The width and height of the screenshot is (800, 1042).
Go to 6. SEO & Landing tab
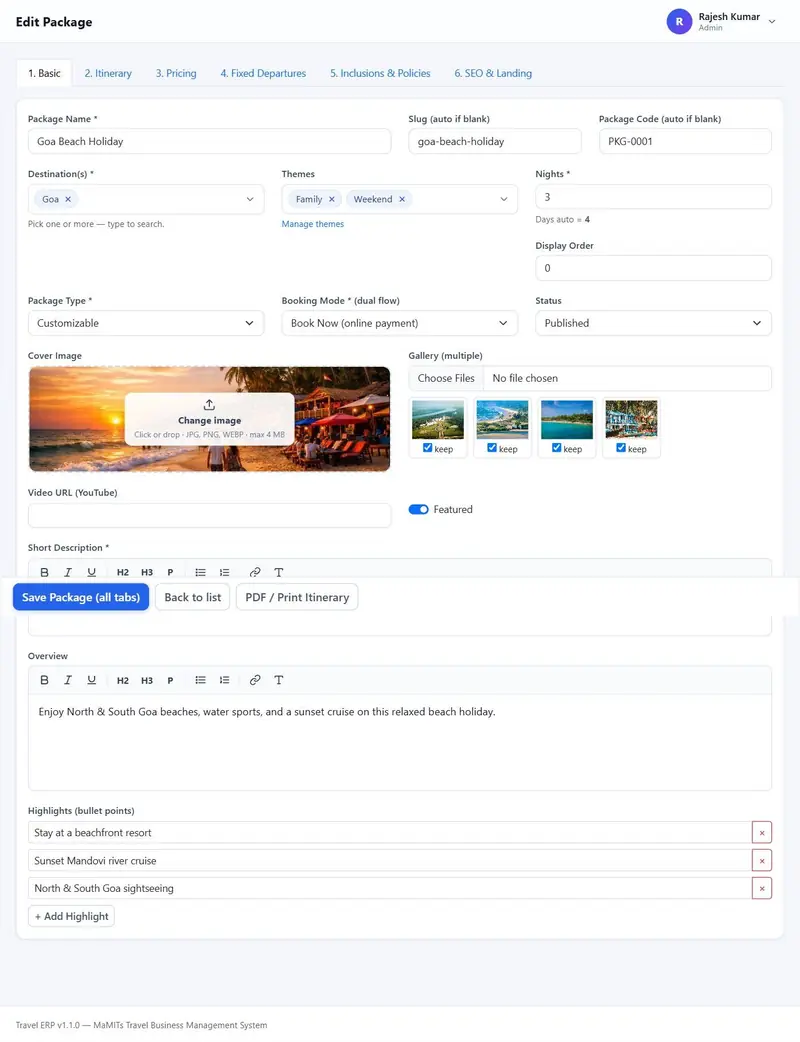pyautogui.click(x=493, y=73)
